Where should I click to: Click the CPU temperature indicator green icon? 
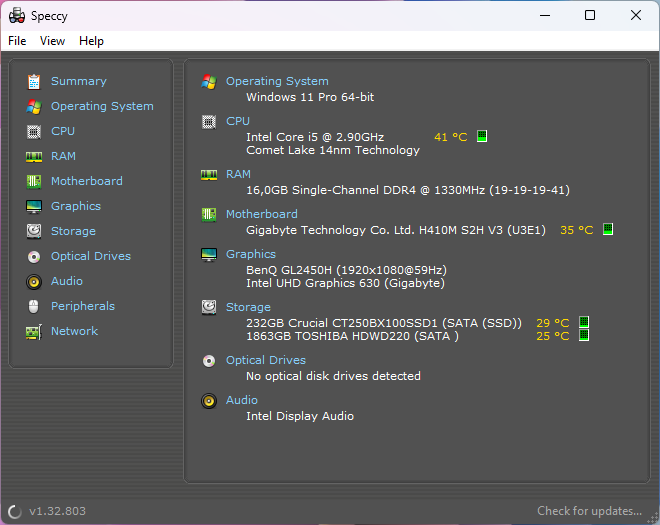point(482,136)
